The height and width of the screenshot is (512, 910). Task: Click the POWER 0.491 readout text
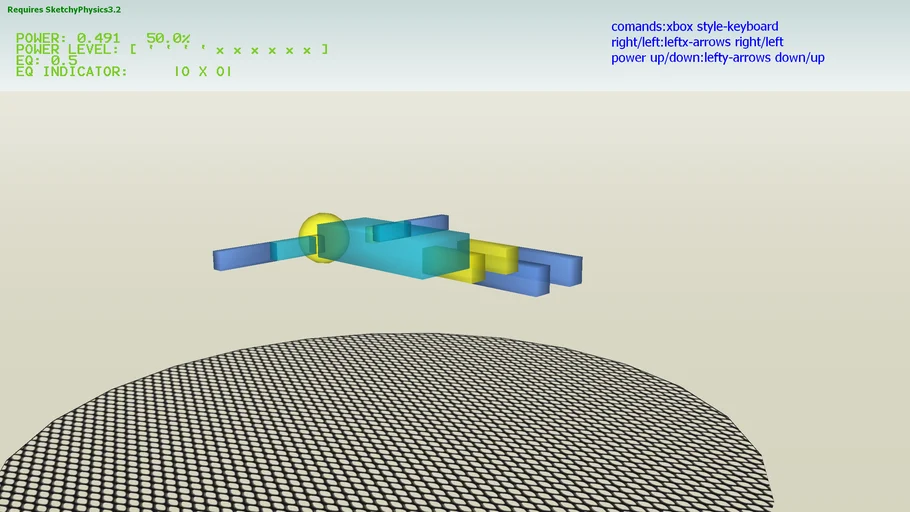[67, 38]
